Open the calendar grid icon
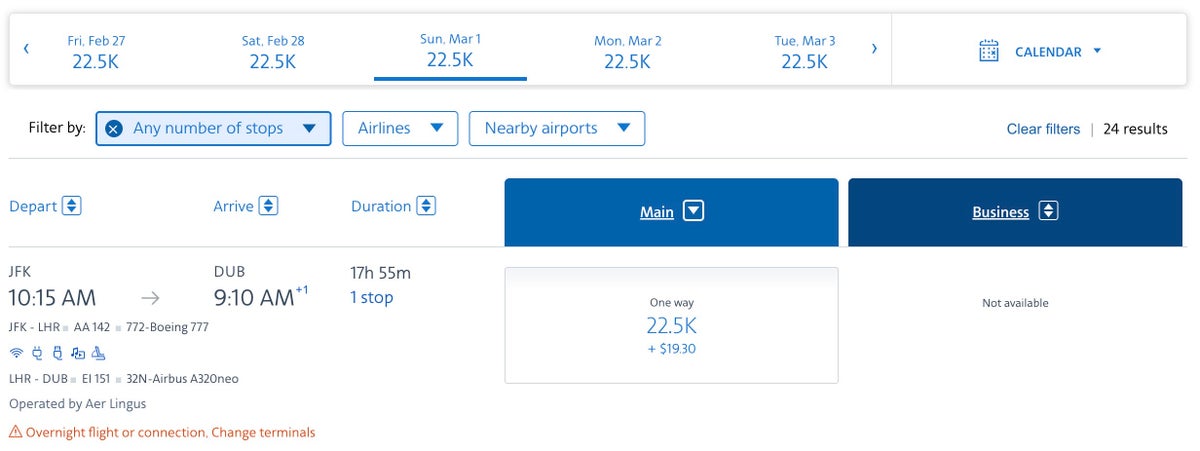The height and width of the screenshot is (451, 1200). tap(989, 51)
